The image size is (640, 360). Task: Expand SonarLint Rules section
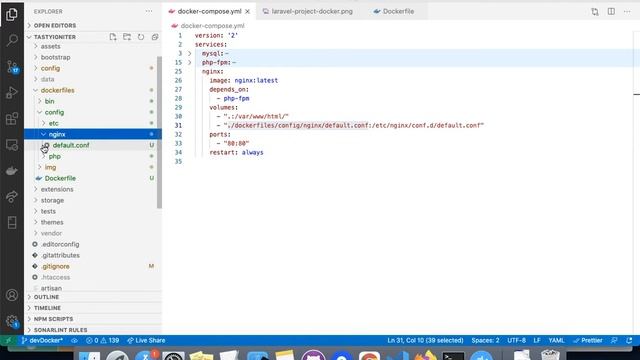93,330
